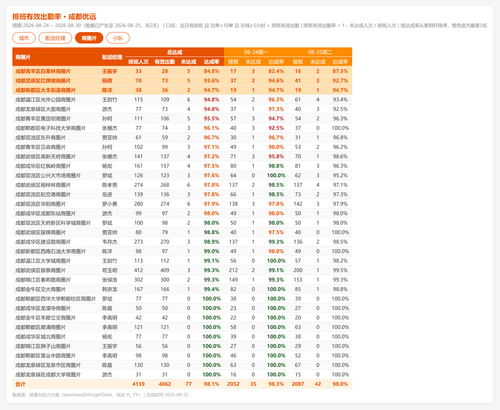Select row 成都双流区航空港商圈片

[x=182, y=194]
